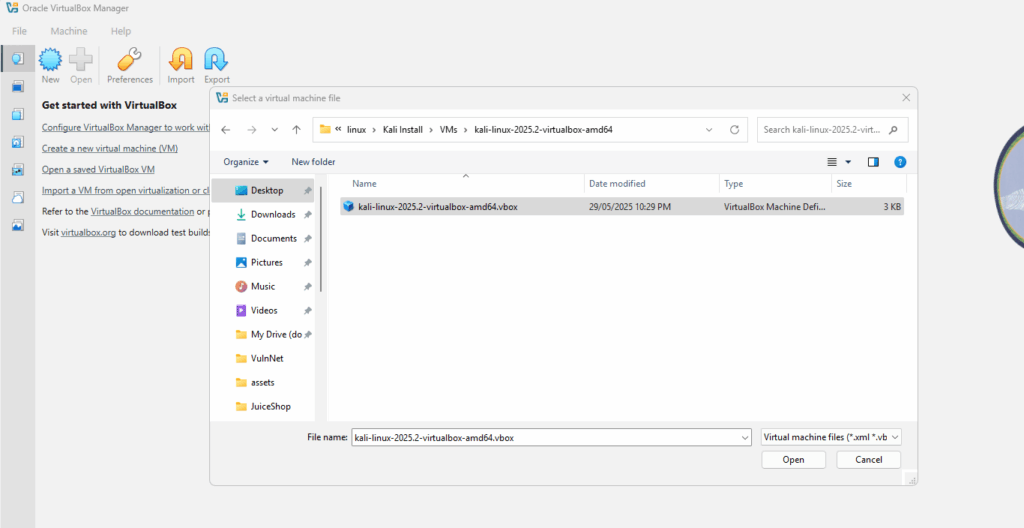The height and width of the screenshot is (528, 1024).
Task: Go forward in the file dialog
Action: click(251, 129)
